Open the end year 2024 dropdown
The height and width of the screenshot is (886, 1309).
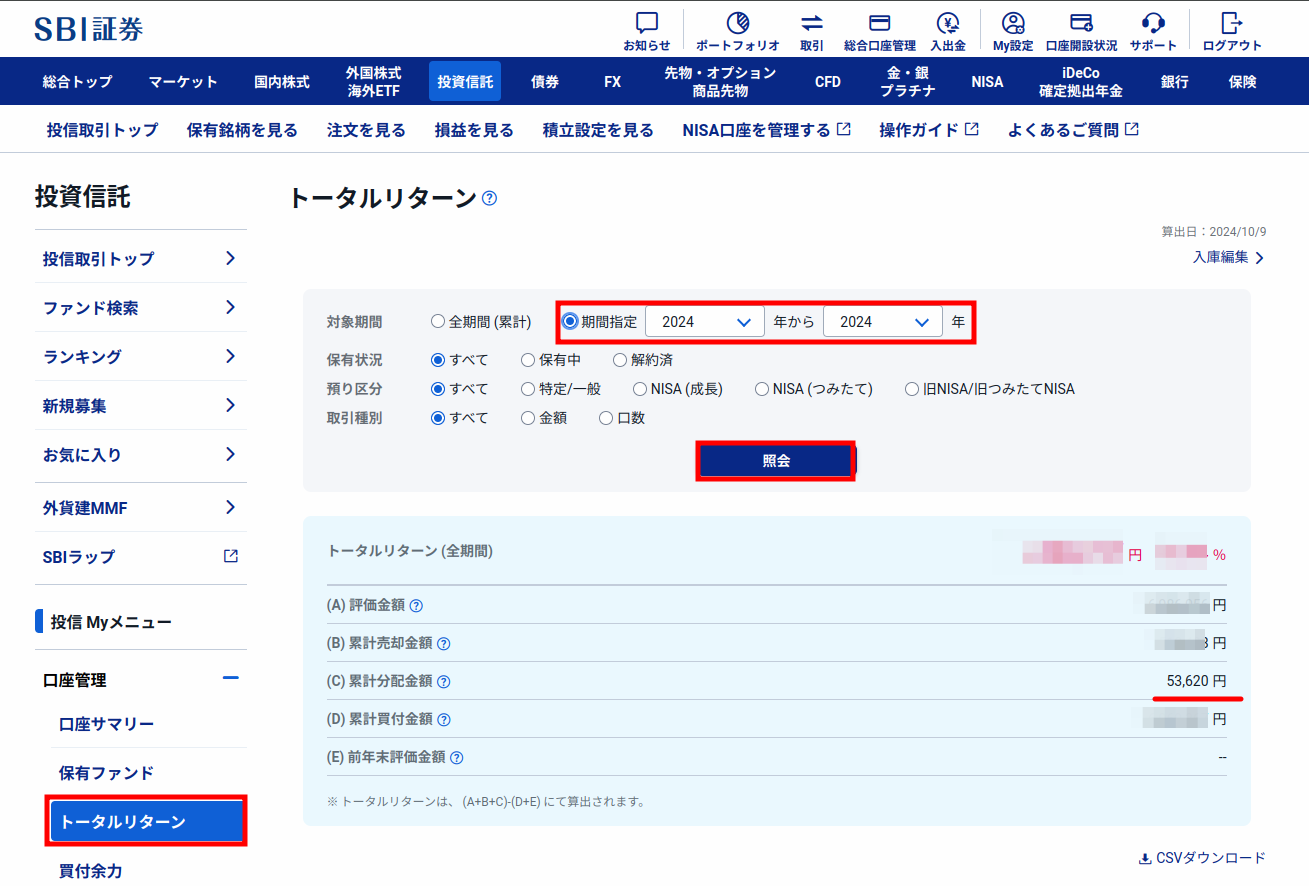[883, 322]
